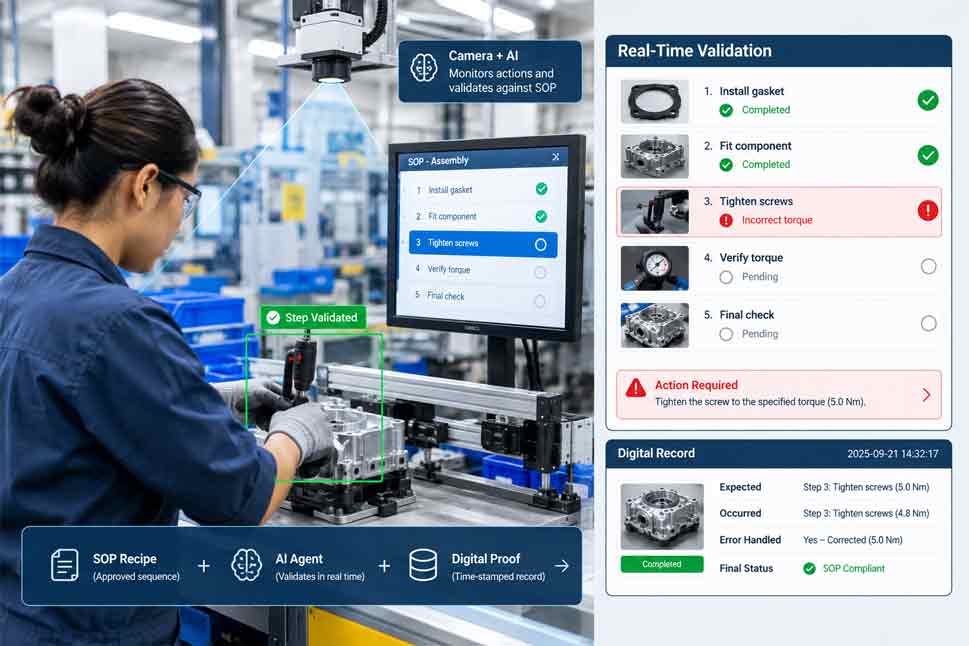Click Occurred value Tighten screws (4.8 Nm)

866,513
